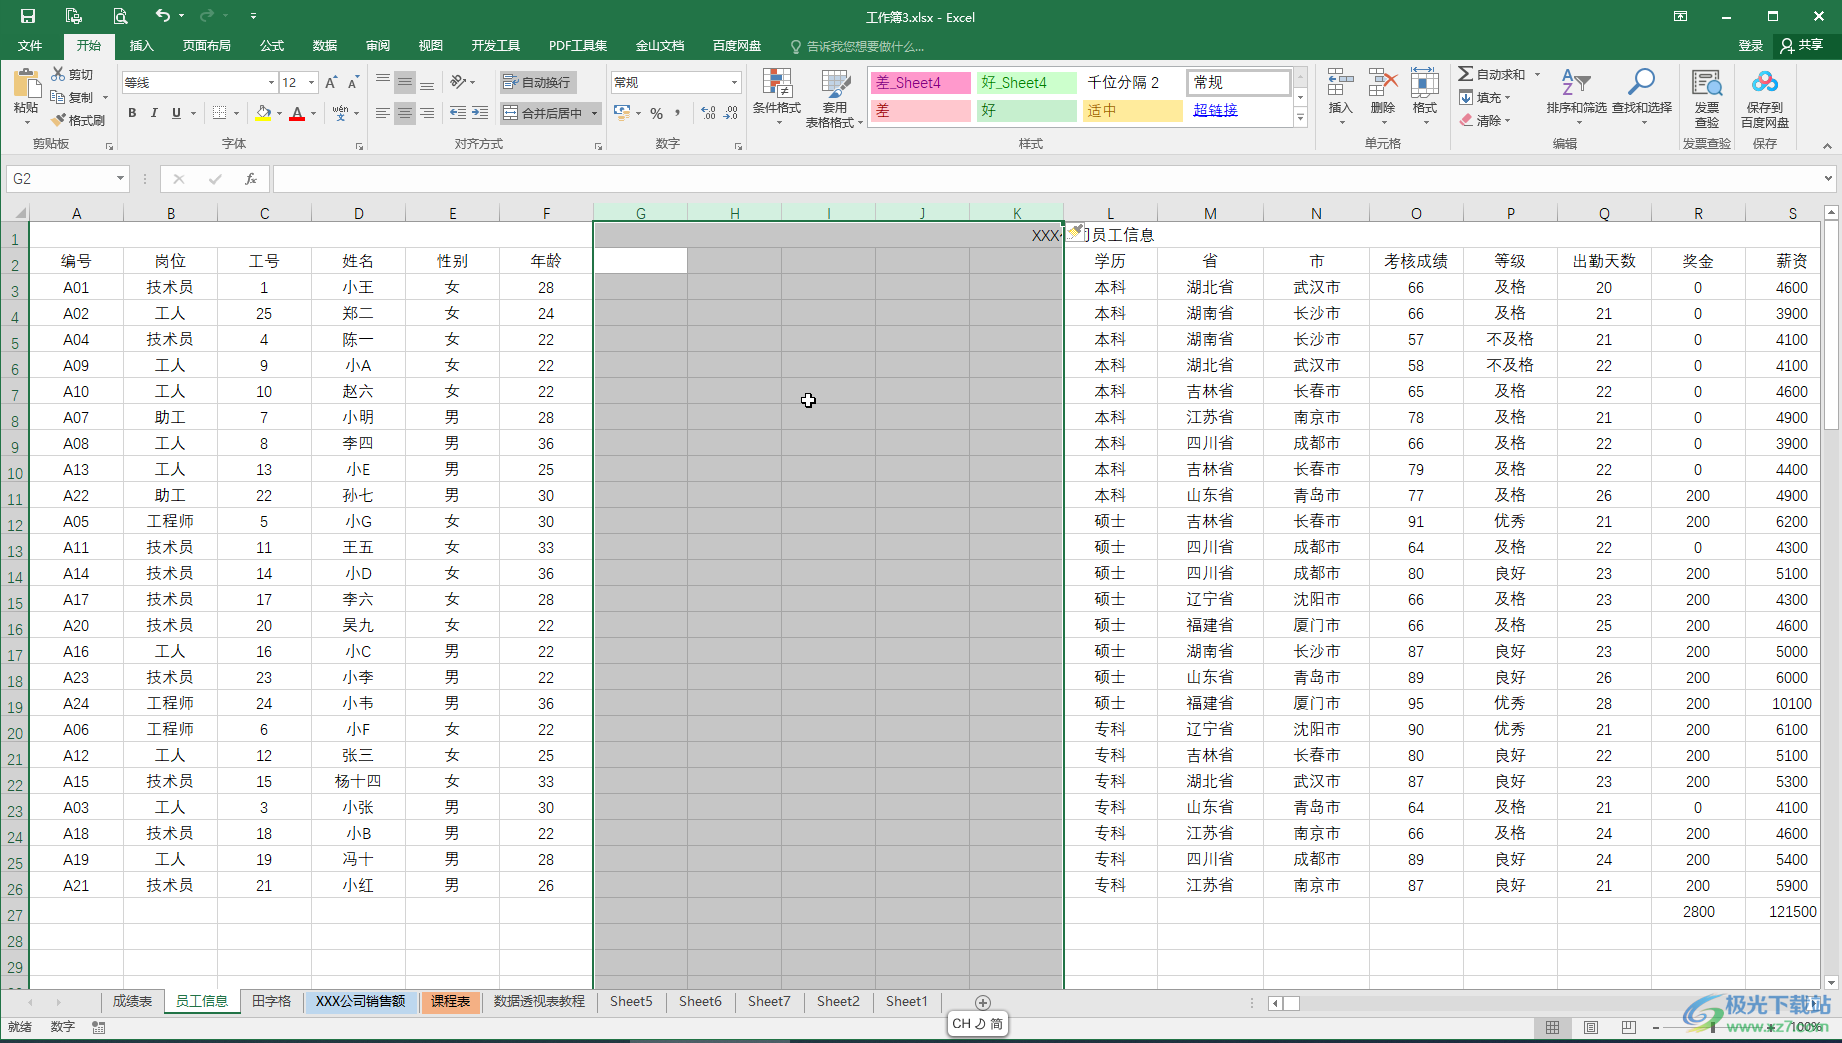Click the 登录 sign-in link
This screenshot has width=1842, height=1043.
(x=1751, y=45)
